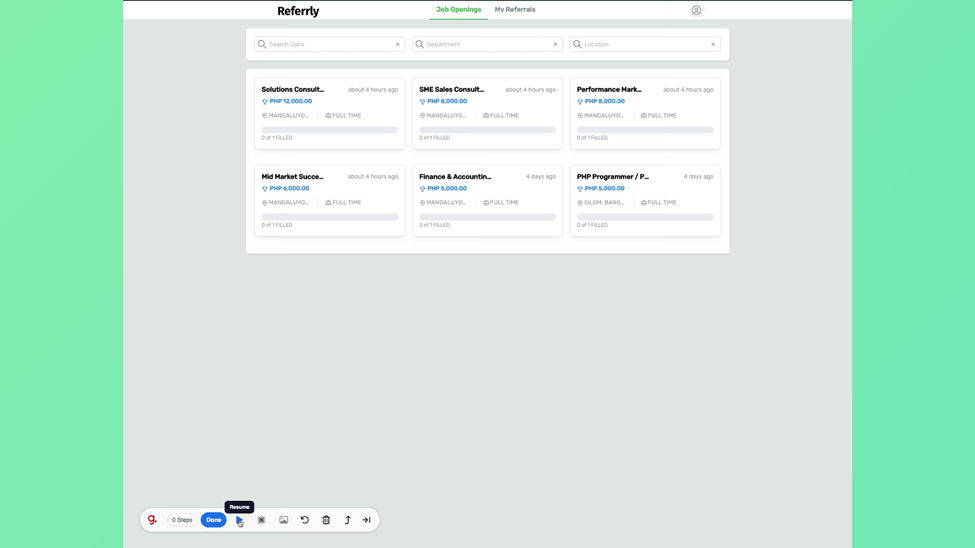
Task: Click the filled progress bar on the PHP Programmer card
Action: point(645,217)
